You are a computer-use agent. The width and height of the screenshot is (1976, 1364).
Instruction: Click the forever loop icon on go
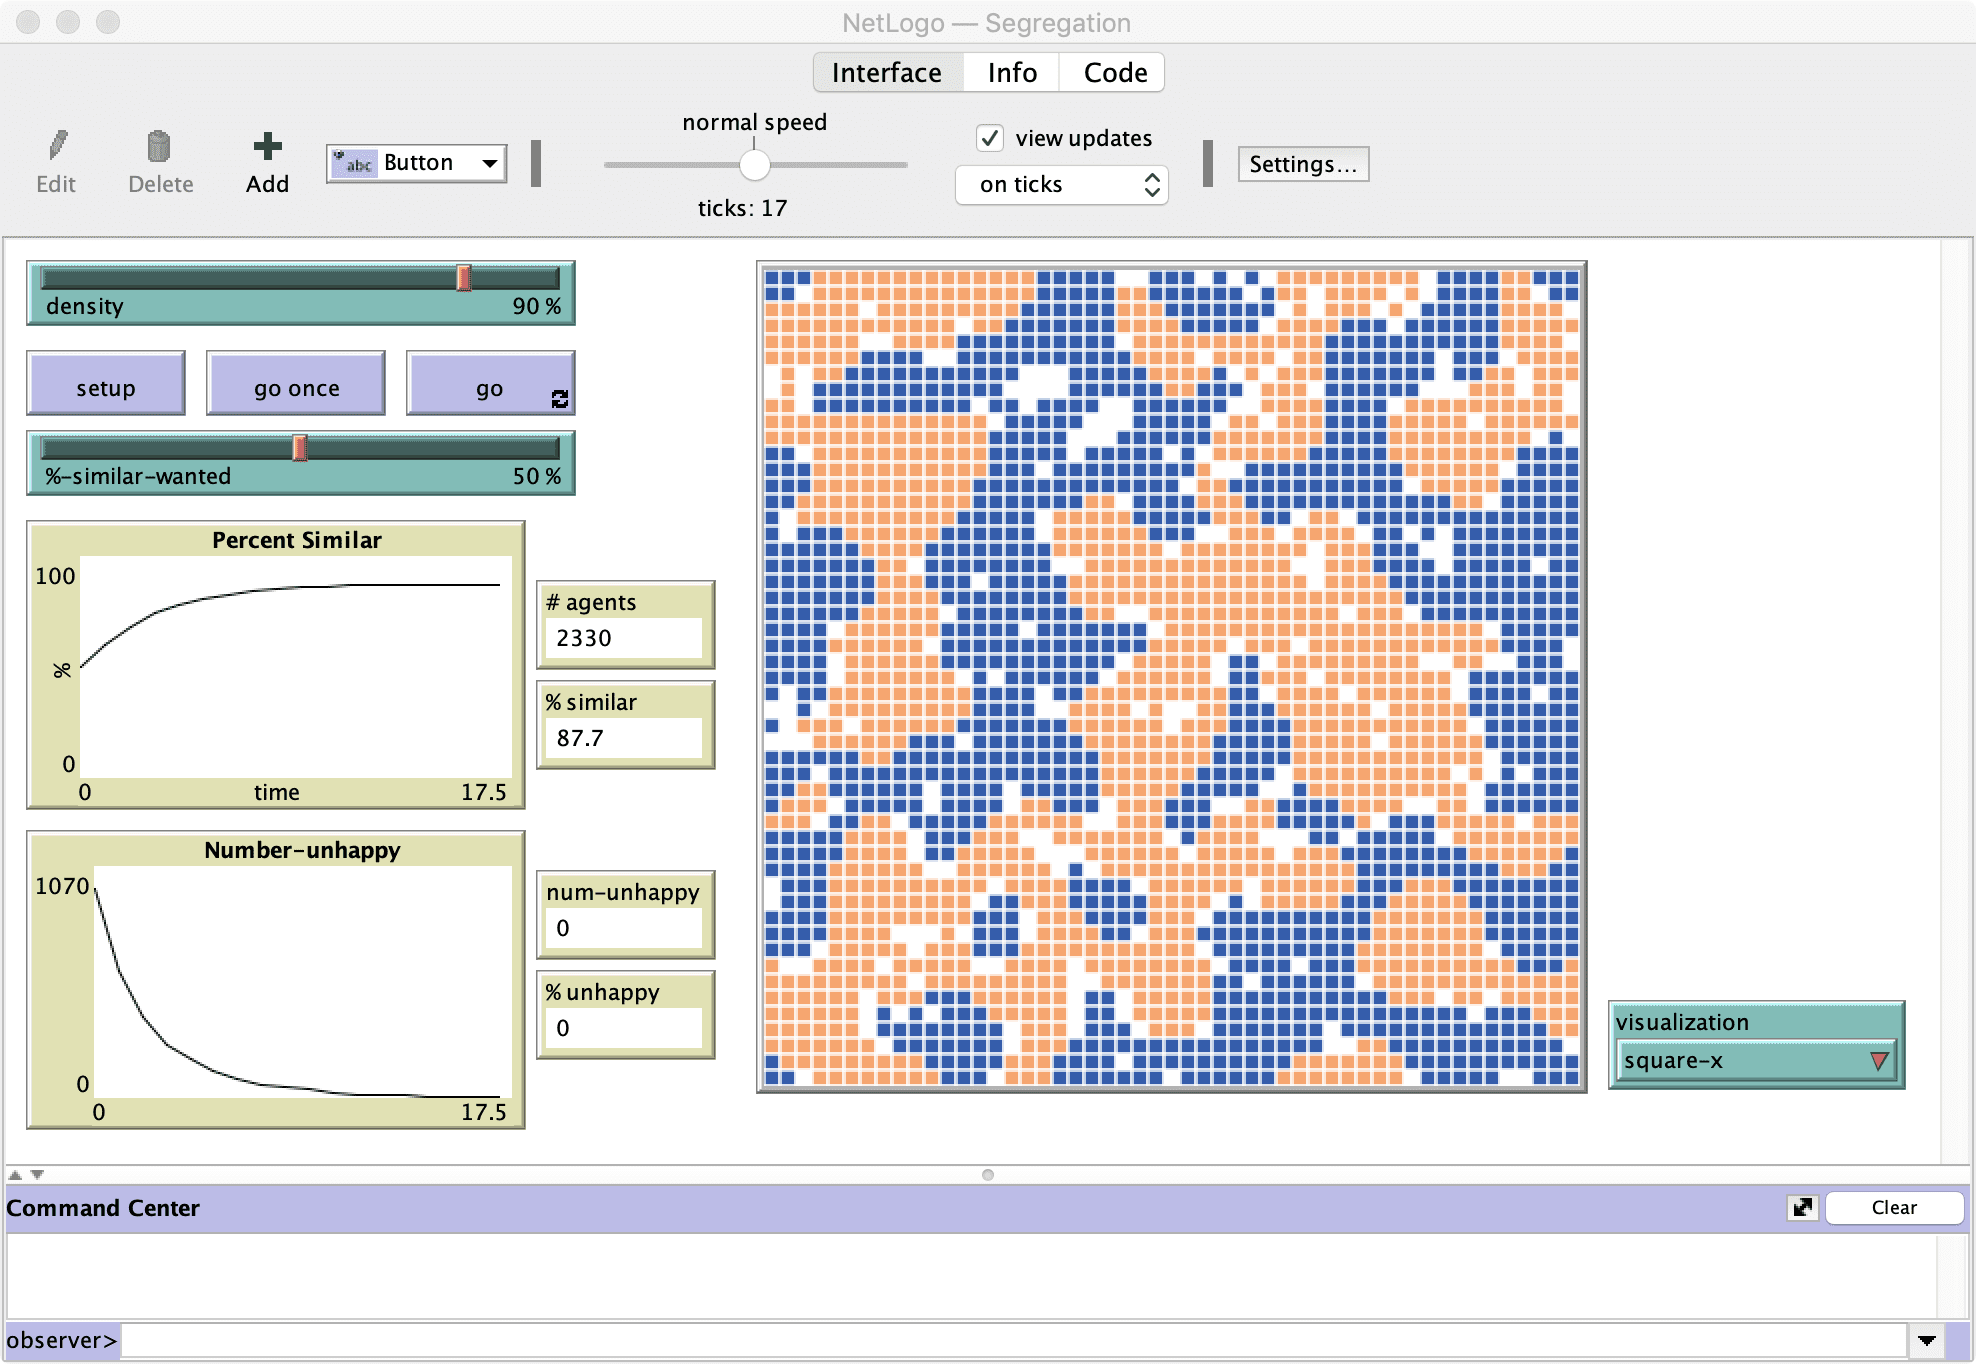point(560,399)
